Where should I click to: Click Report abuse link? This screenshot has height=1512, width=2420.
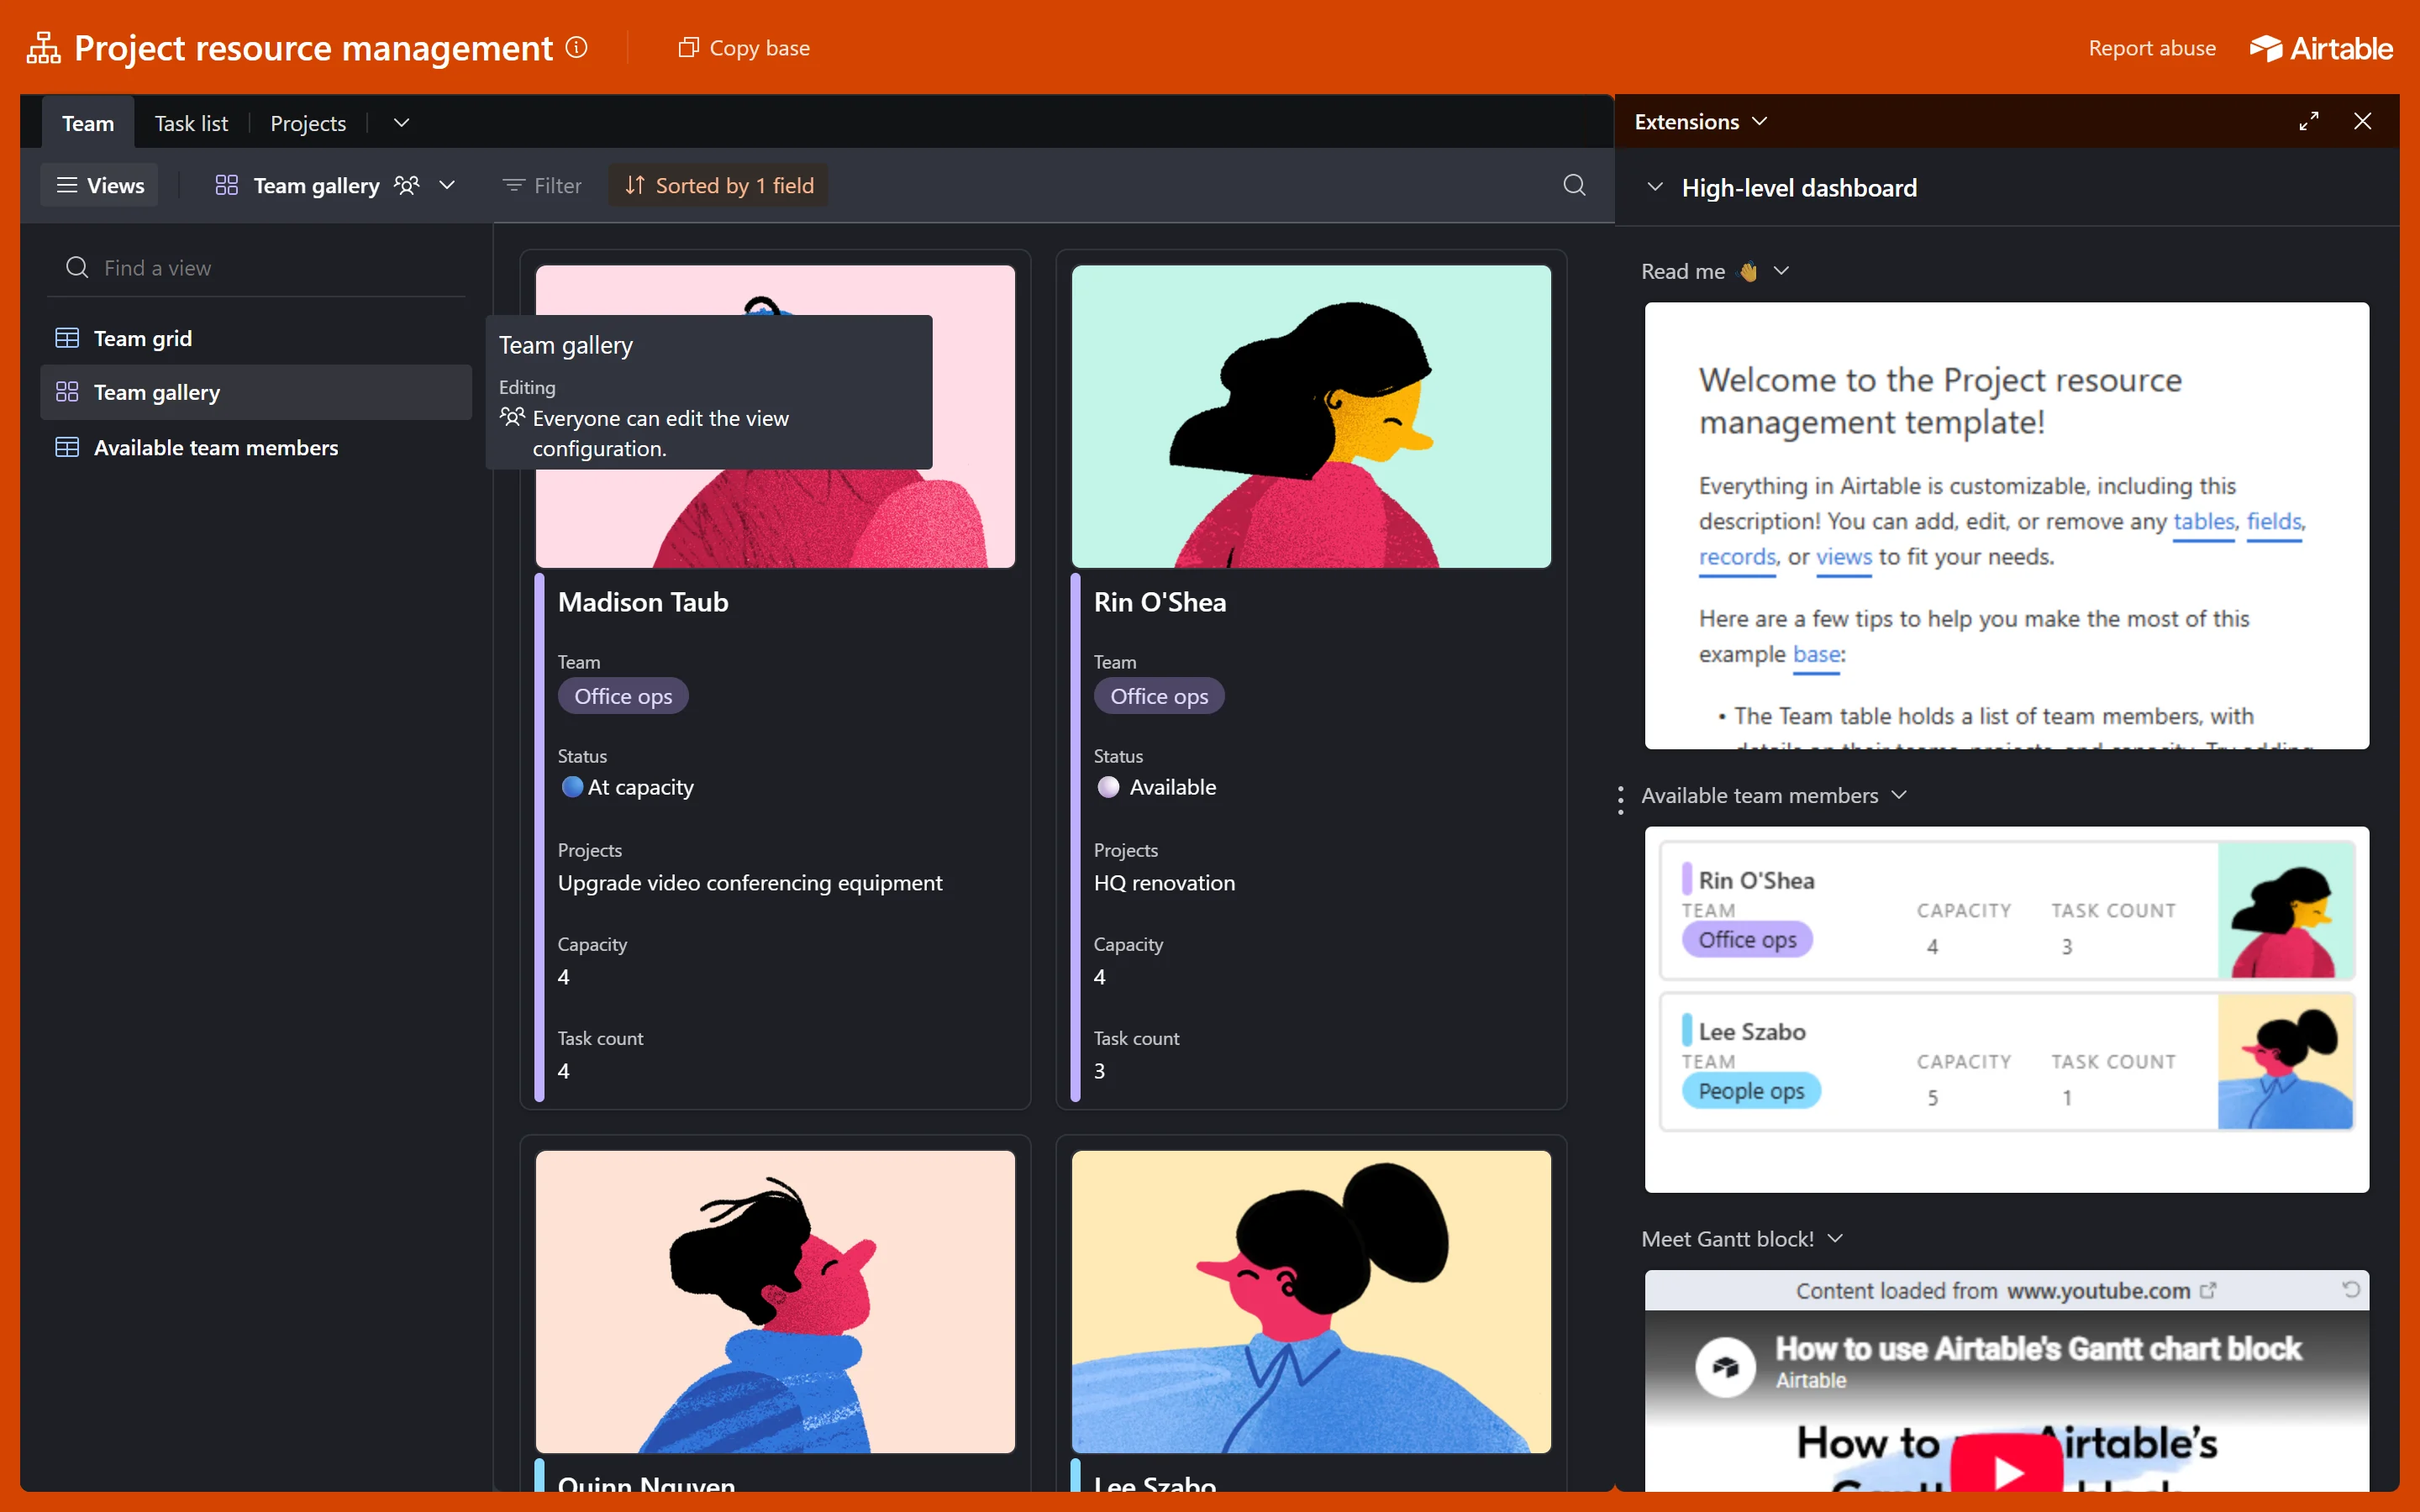coord(2152,48)
